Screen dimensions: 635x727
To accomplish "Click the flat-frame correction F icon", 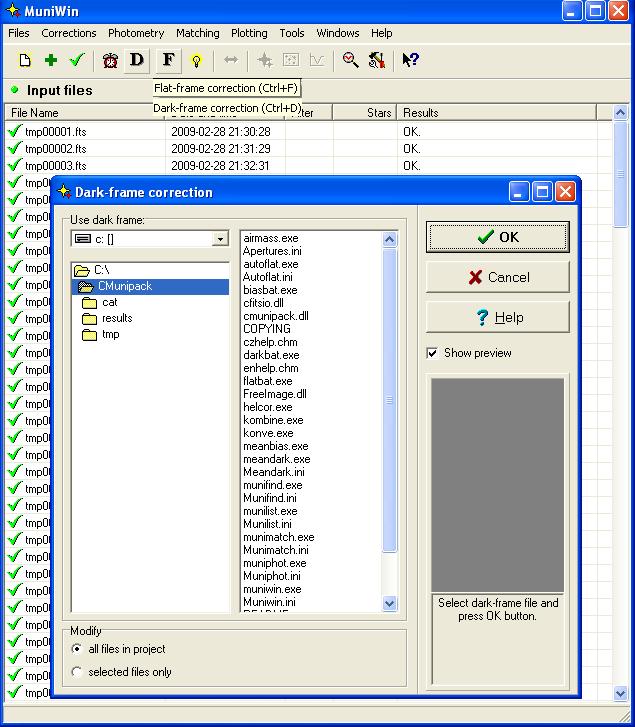I will pyautogui.click(x=169, y=61).
